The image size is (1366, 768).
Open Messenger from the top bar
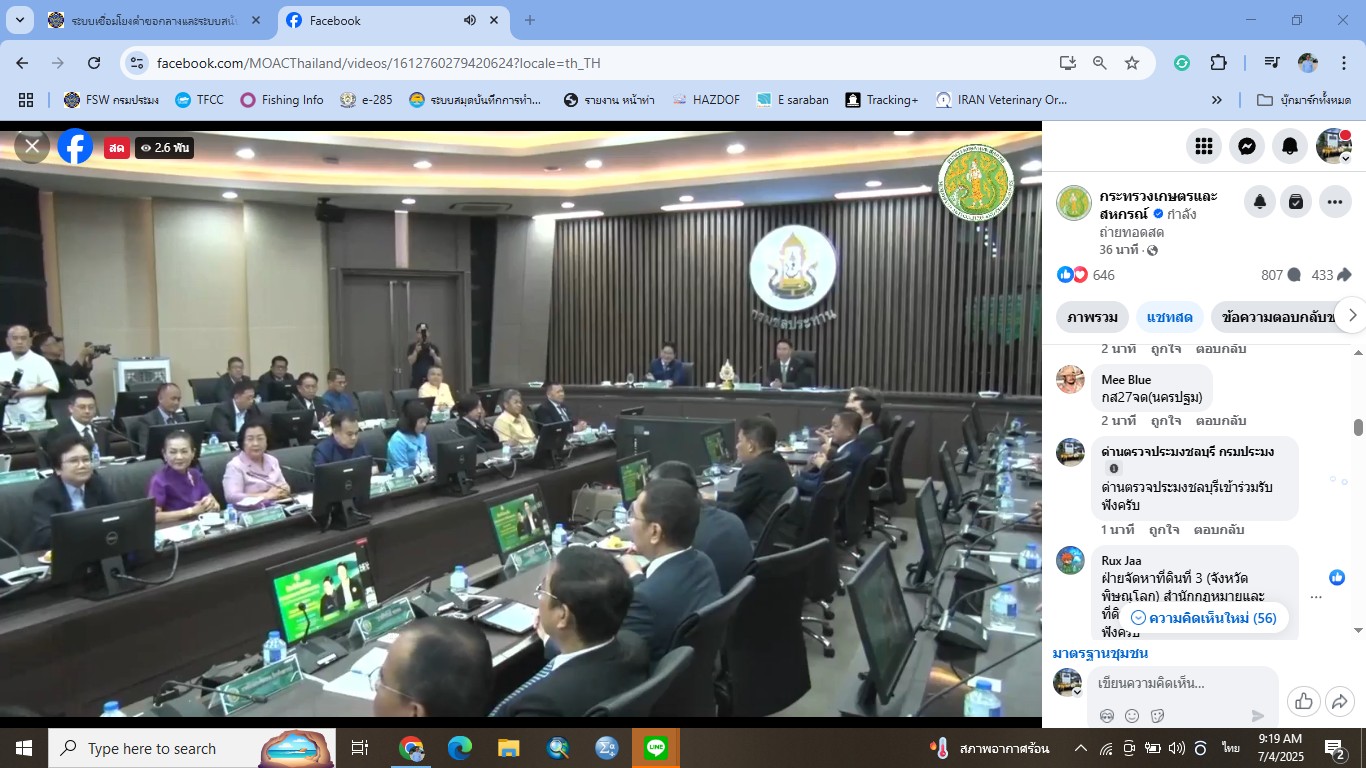(1247, 146)
